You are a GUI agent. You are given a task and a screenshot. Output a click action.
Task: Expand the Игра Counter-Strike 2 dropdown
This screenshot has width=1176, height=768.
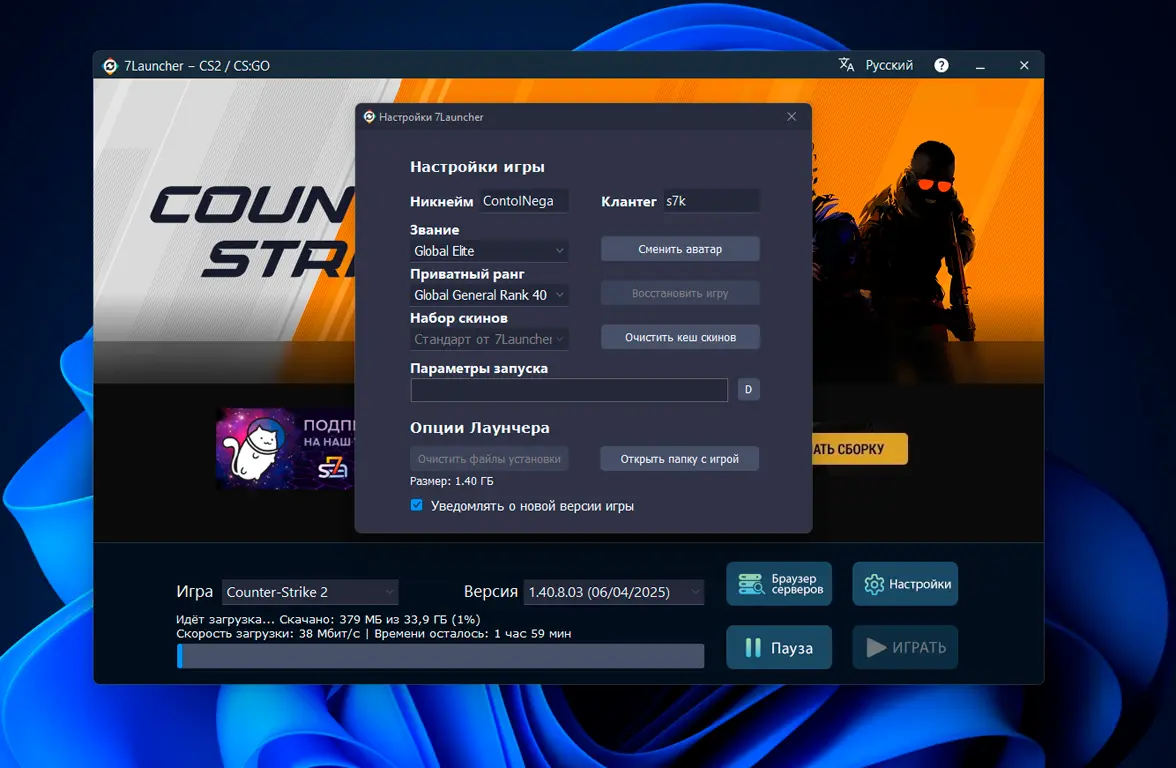(x=310, y=592)
